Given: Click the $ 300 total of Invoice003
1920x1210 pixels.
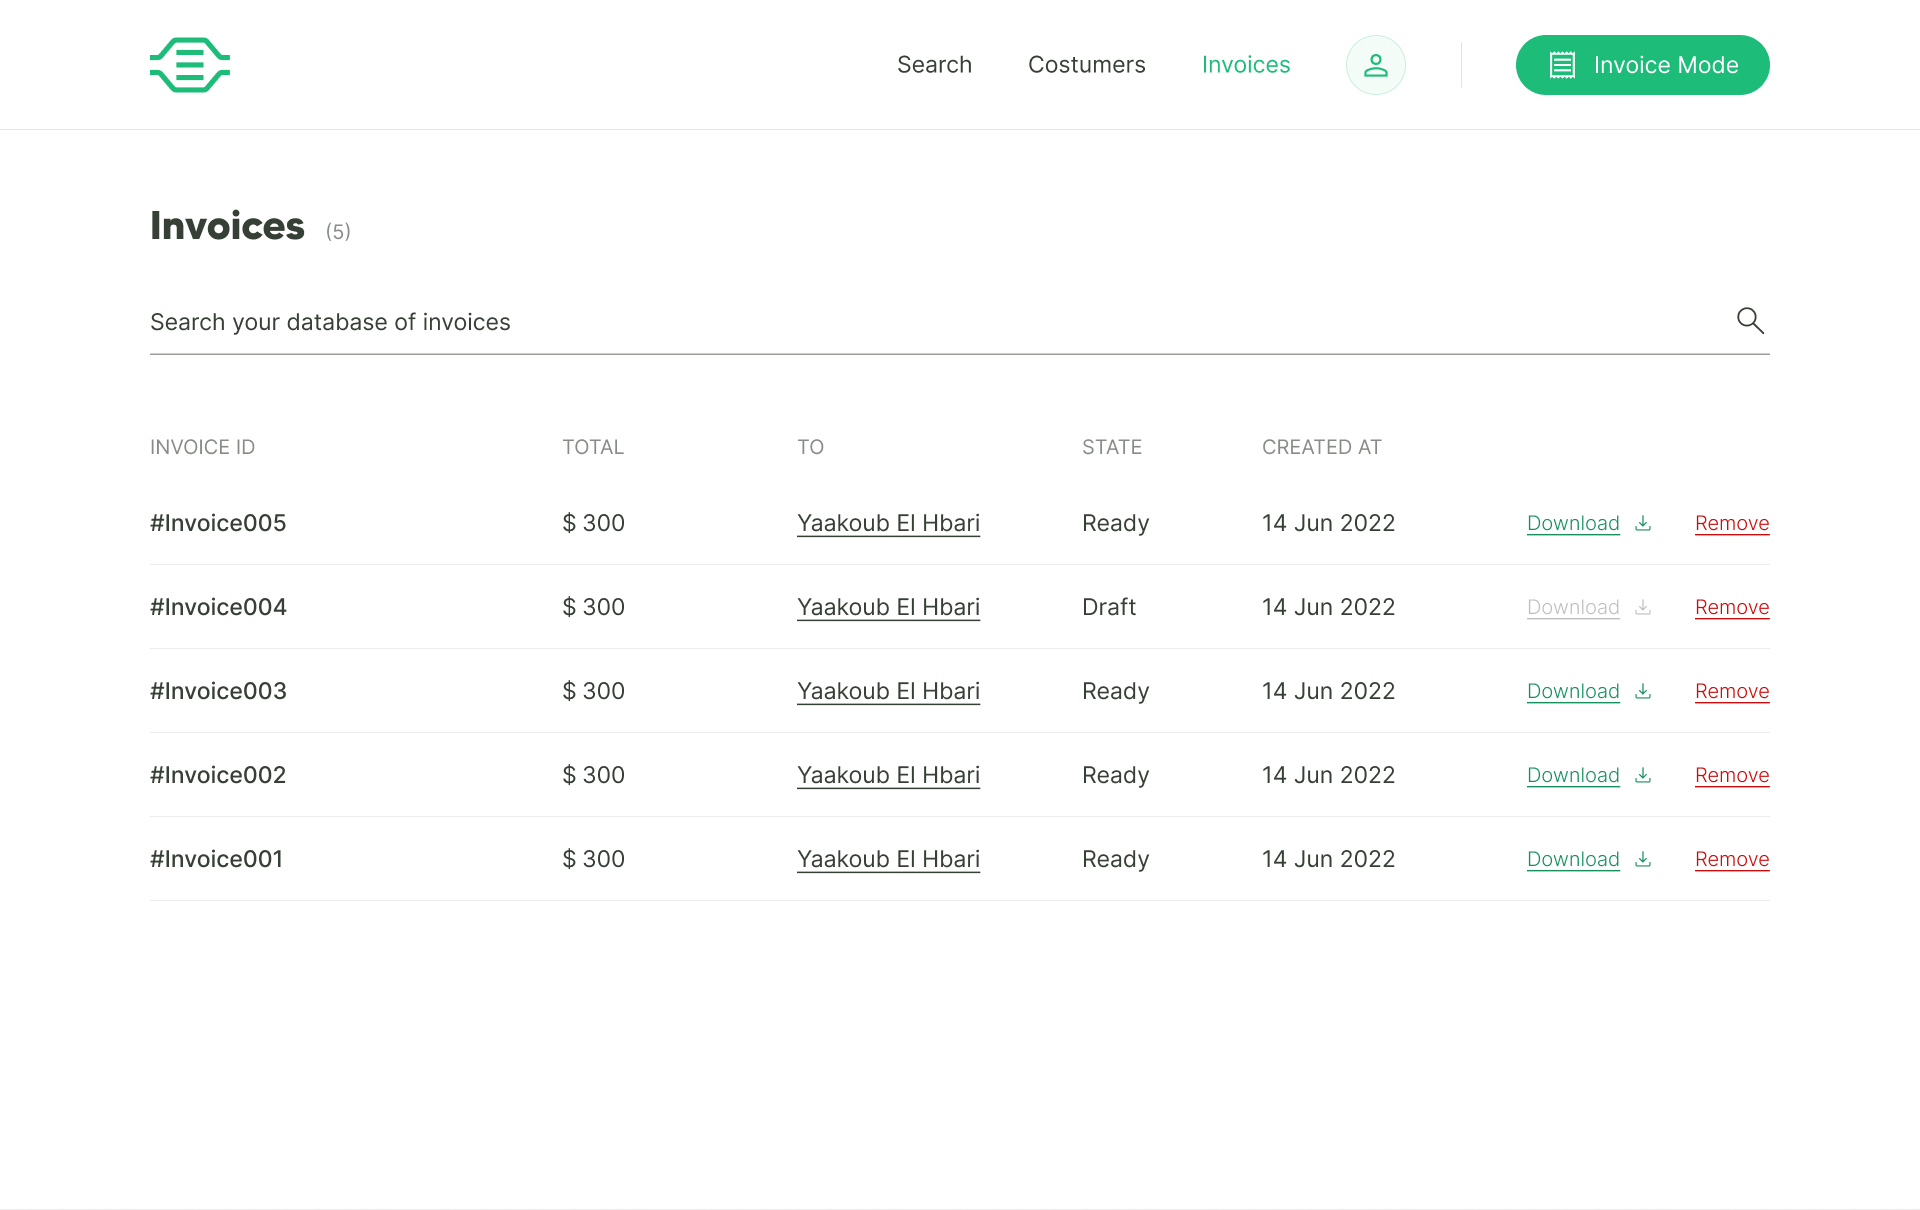Looking at the screenshot, I should tap(594, 691).
